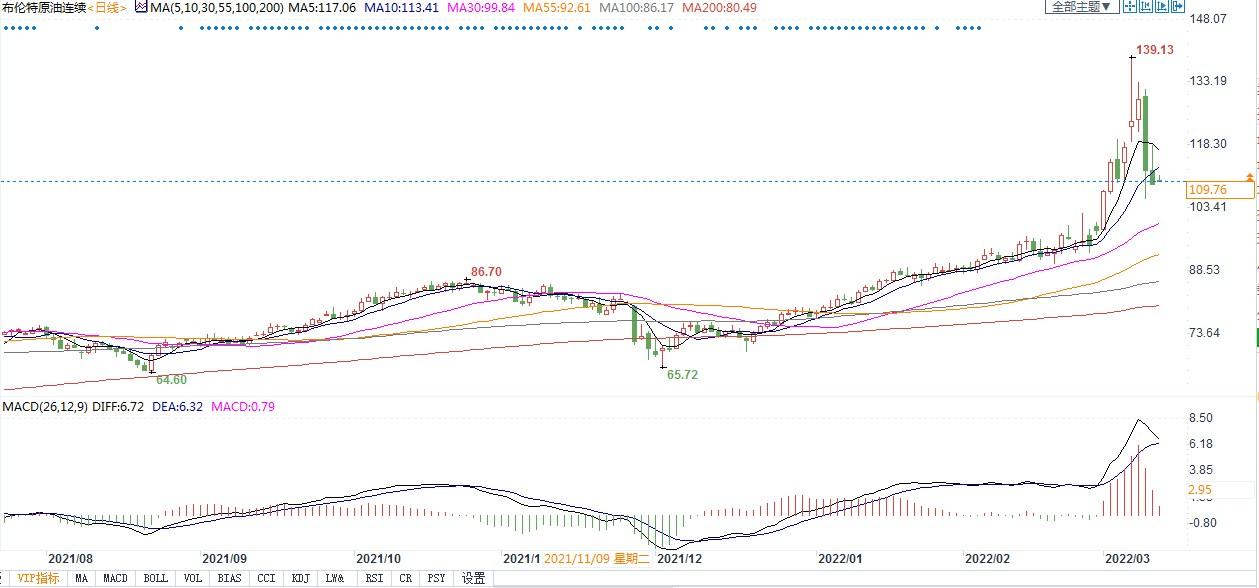Click the 2021/09 date axis label
1259x588 pixels.
224,557
